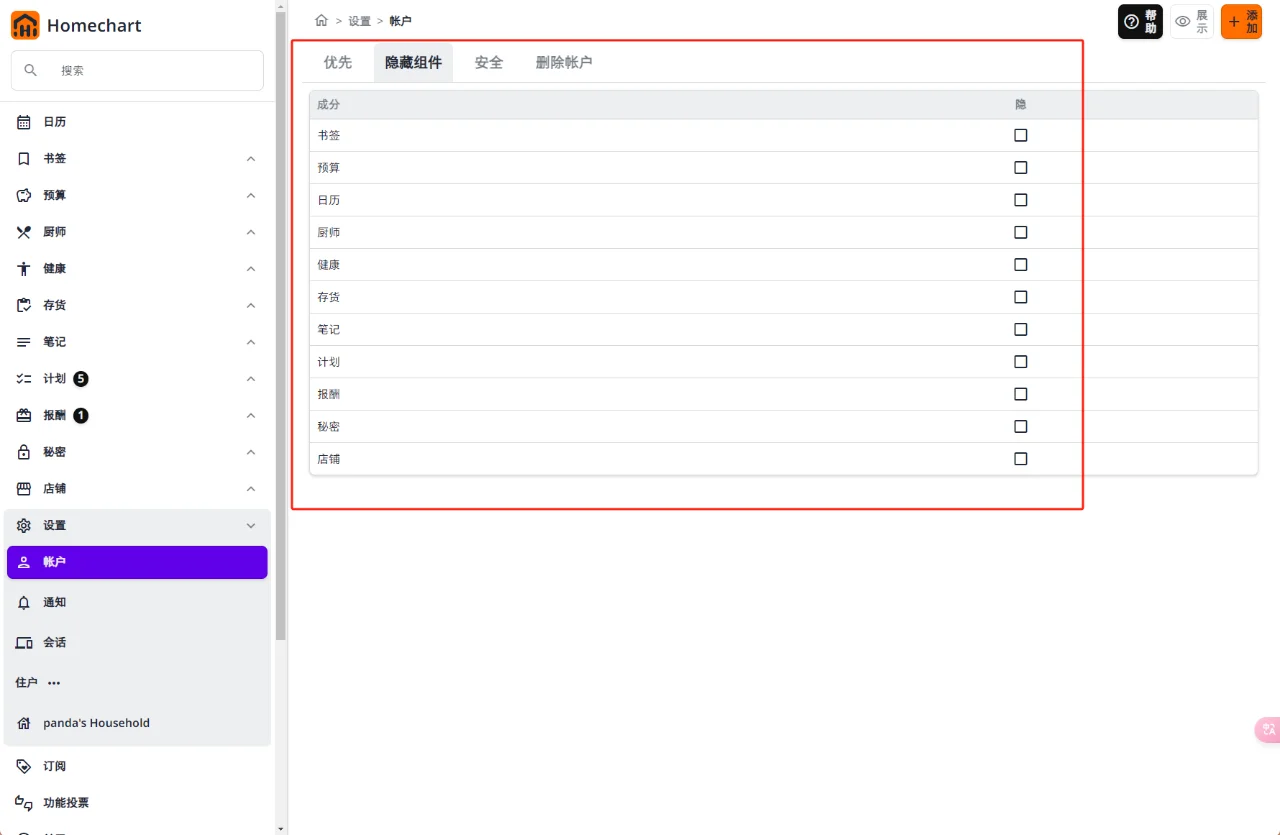Open the 删除帐户 tab
The image size is (1280, 835).
tap(564, 62)
